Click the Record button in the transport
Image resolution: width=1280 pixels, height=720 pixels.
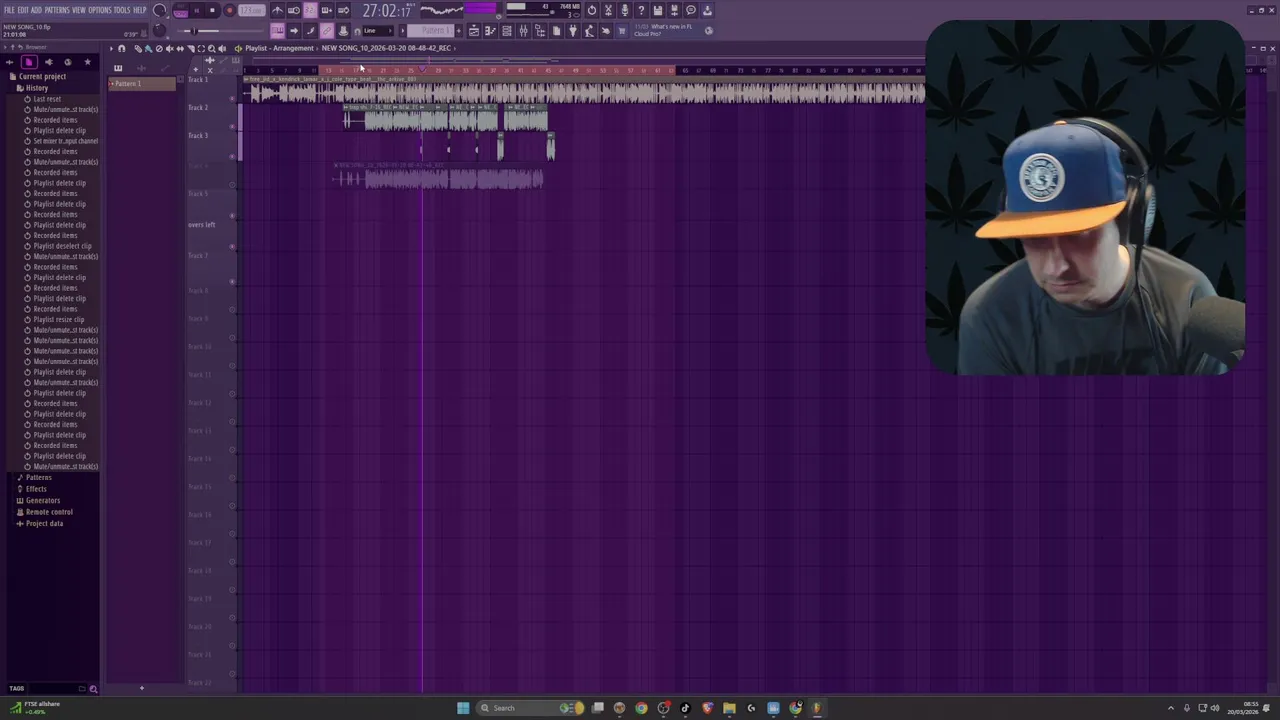coord(230,10)
